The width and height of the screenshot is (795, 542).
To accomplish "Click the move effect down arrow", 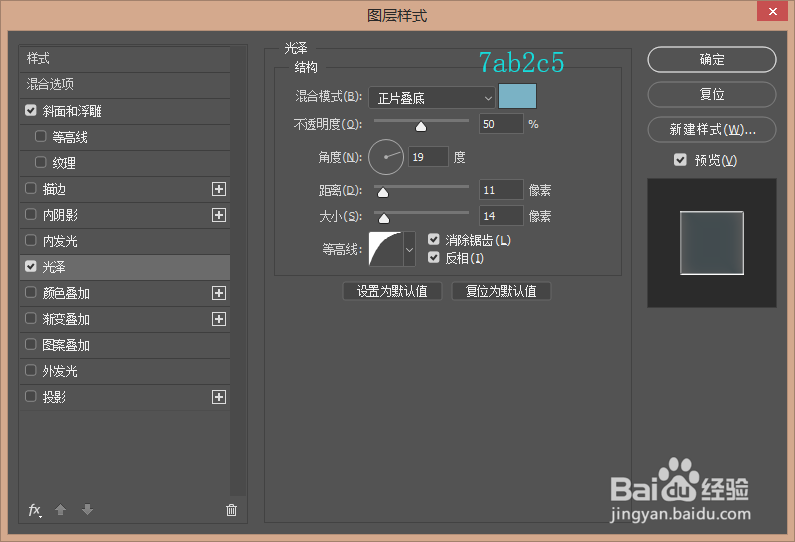I will pyautogui.click(x=87, y=510).
